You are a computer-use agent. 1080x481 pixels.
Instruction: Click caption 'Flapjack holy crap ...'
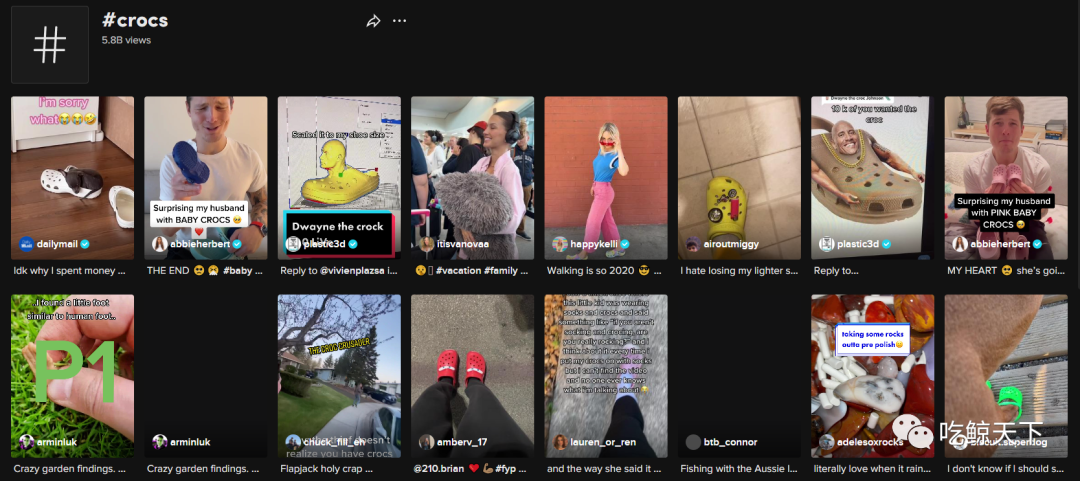(x=326, y=469)
